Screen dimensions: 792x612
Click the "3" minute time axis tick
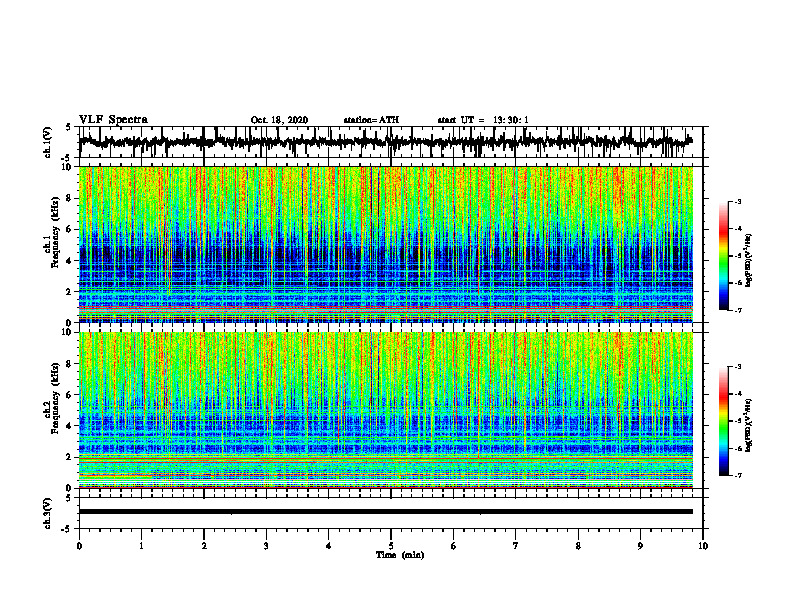pos(266,546)
